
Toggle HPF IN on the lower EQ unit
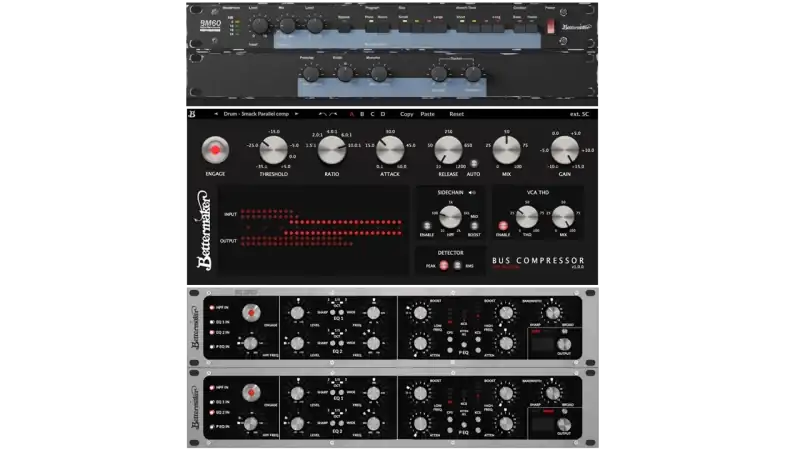click(x=212, y=388)
